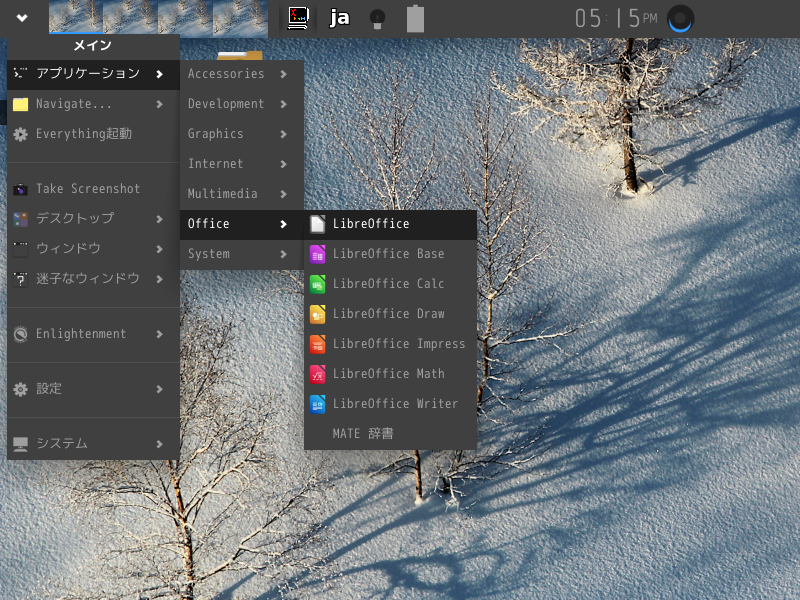Screen dimensions: 800x600
Task: Click the 'Internet' category label
Action: click(x=215, y=164)
